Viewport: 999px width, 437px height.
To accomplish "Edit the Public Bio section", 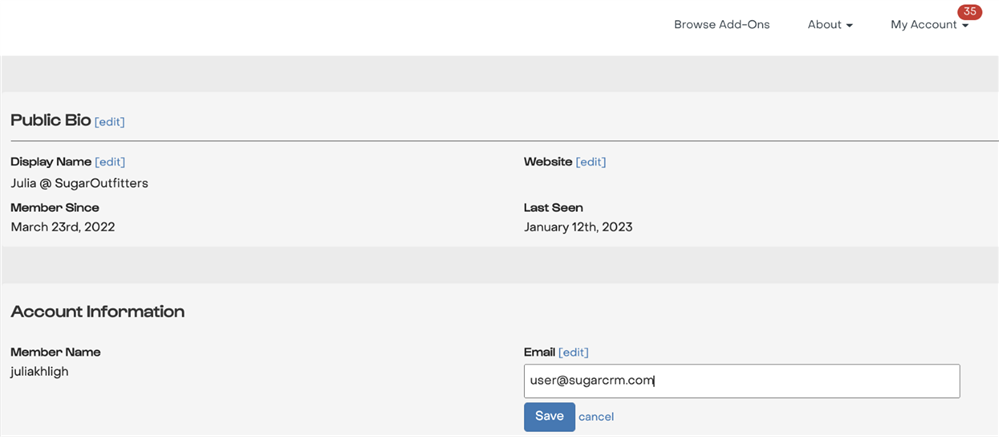I will coord(110,122).
